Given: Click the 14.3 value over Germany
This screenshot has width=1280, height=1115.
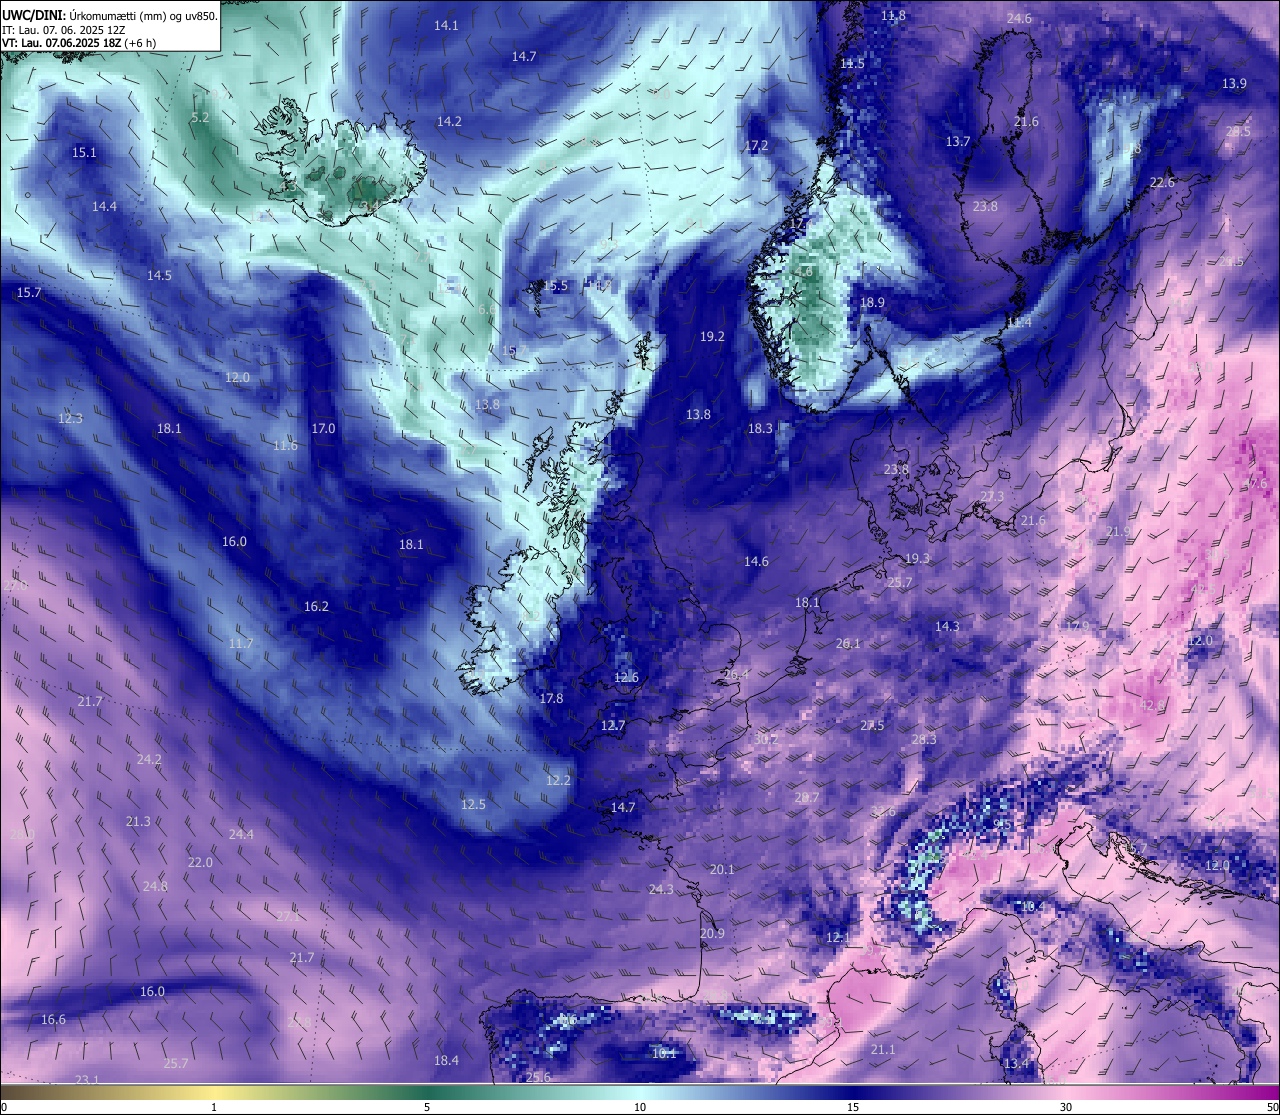Looking at the screenshot, I should pyautogui.click(x=947, y=626).
